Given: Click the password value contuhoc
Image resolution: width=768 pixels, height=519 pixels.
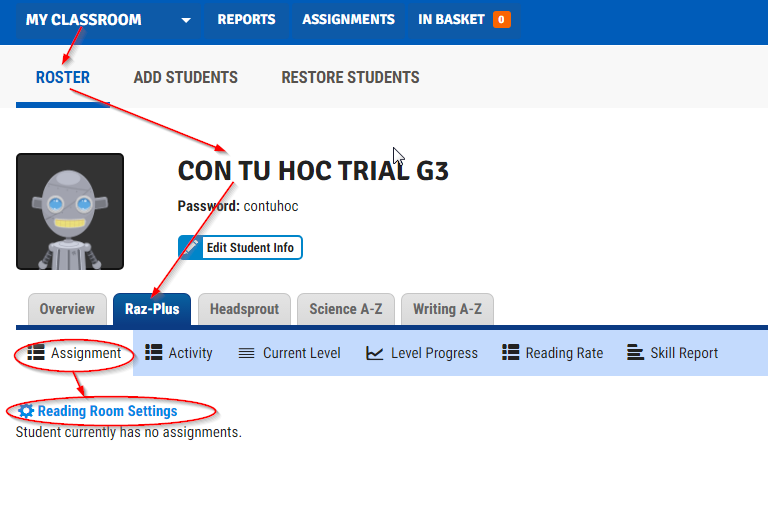Looking at the screenshot, I should tap(271, 206).
